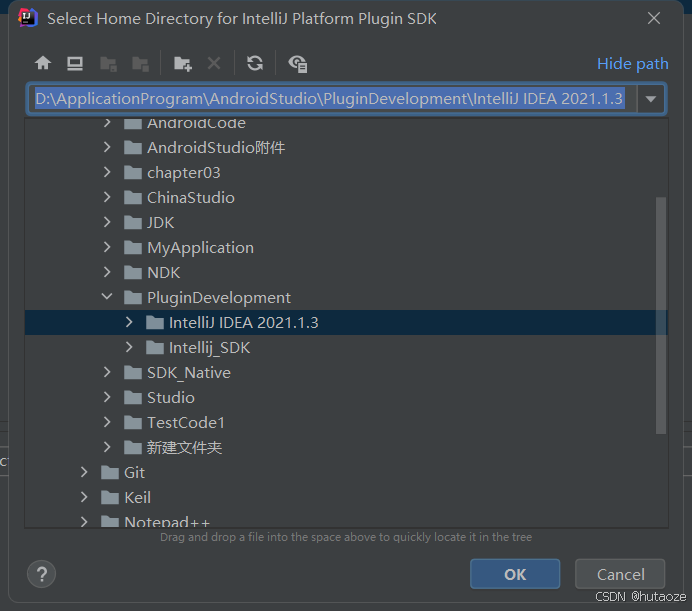Open the path history dropdown arrow
692x611 pixels.
click(x=651, y=99)
